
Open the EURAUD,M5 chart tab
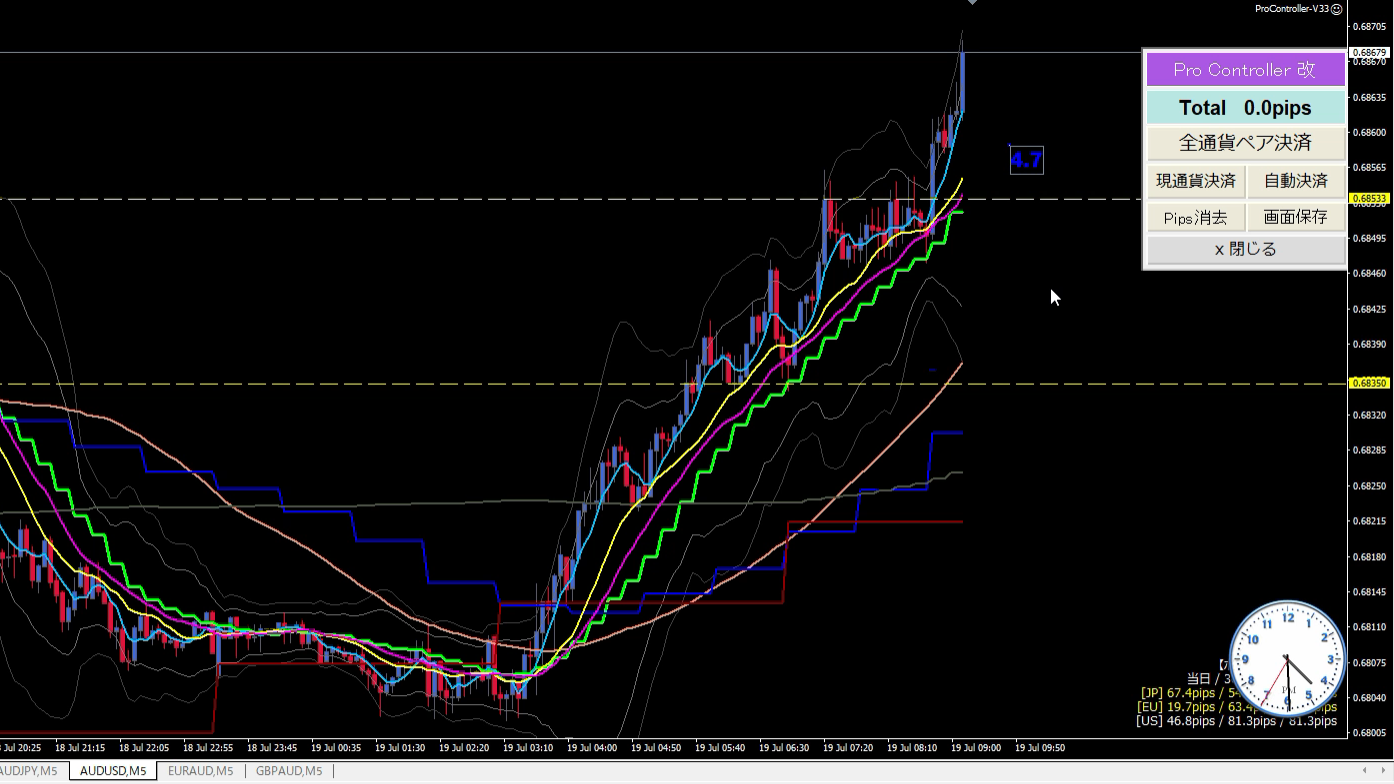[x=200, y=771]
